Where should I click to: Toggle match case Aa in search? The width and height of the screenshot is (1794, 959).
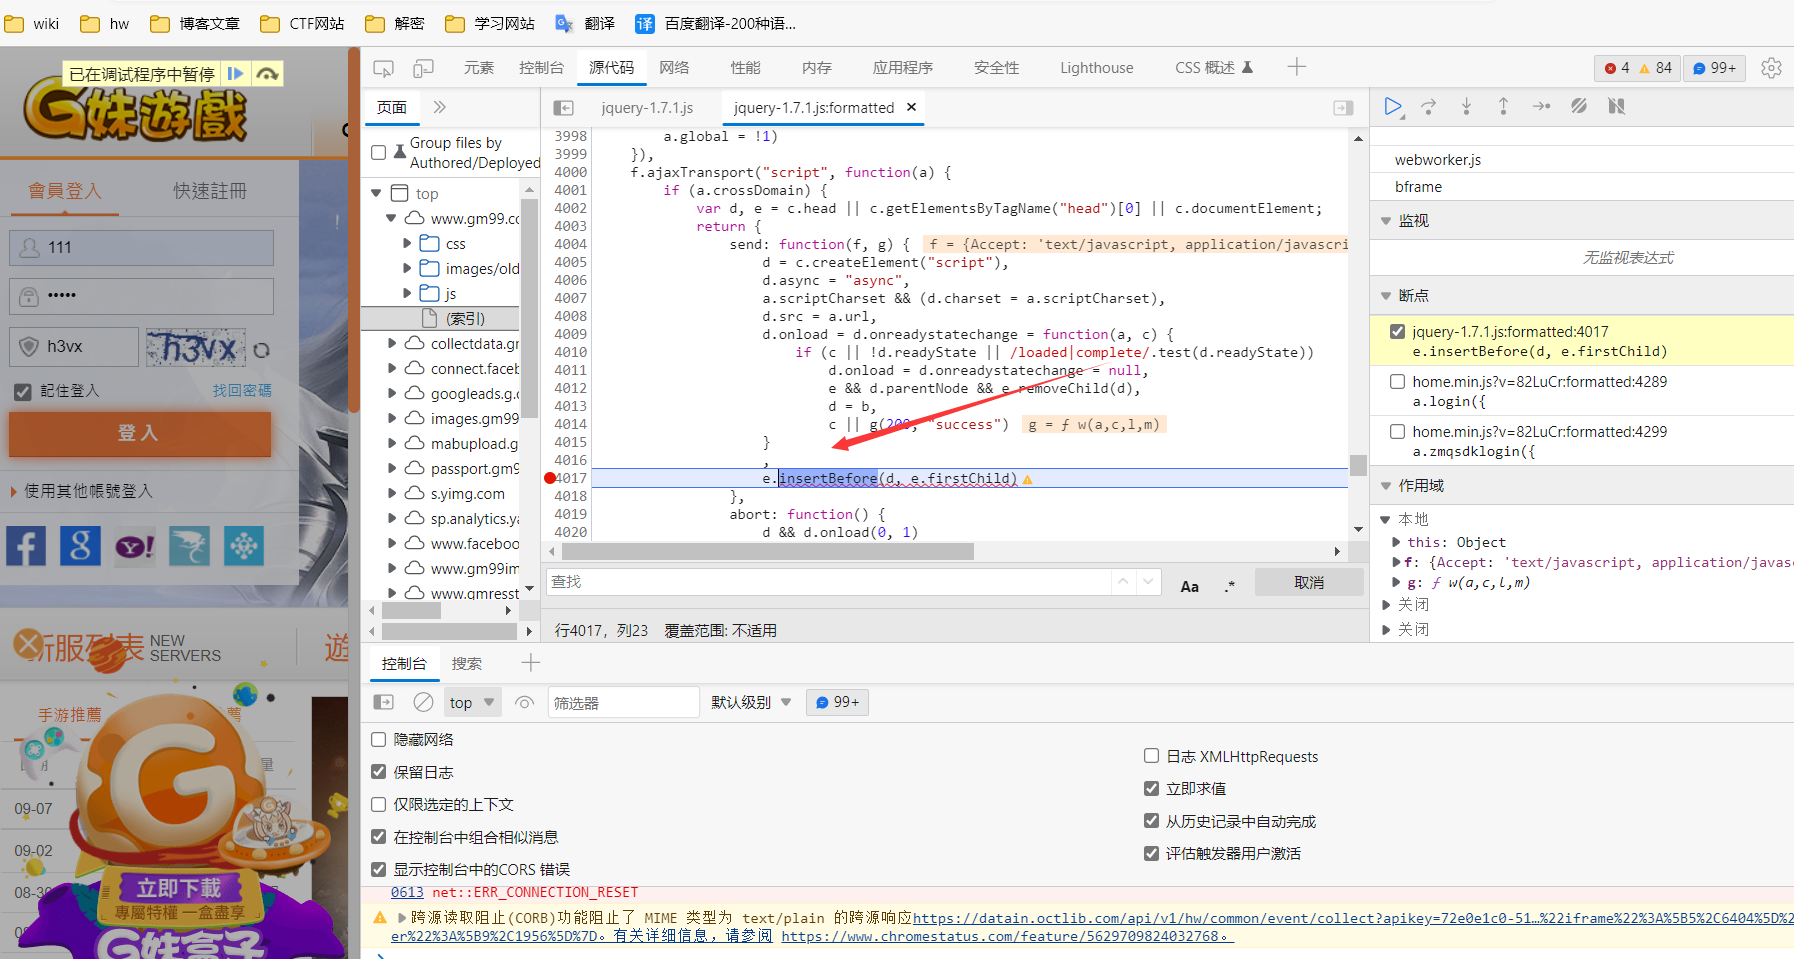[x=1189, y=586]
